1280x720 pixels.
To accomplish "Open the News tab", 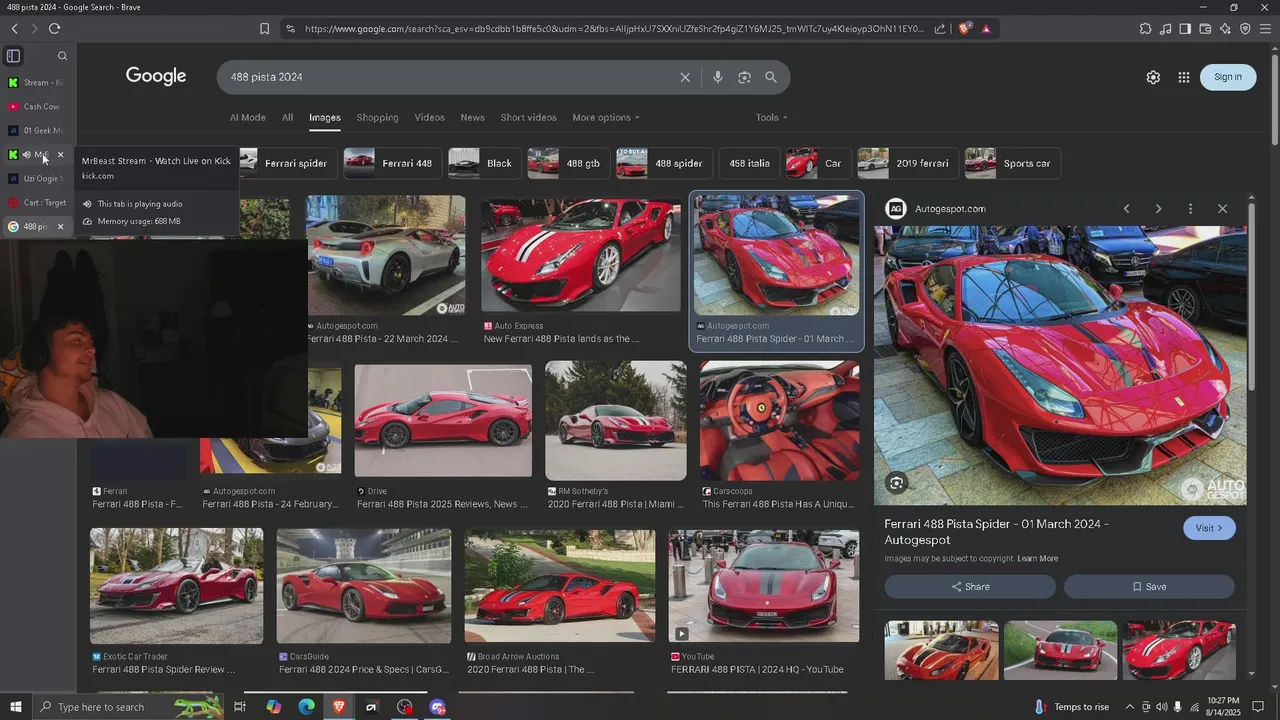I will [472, 118].
